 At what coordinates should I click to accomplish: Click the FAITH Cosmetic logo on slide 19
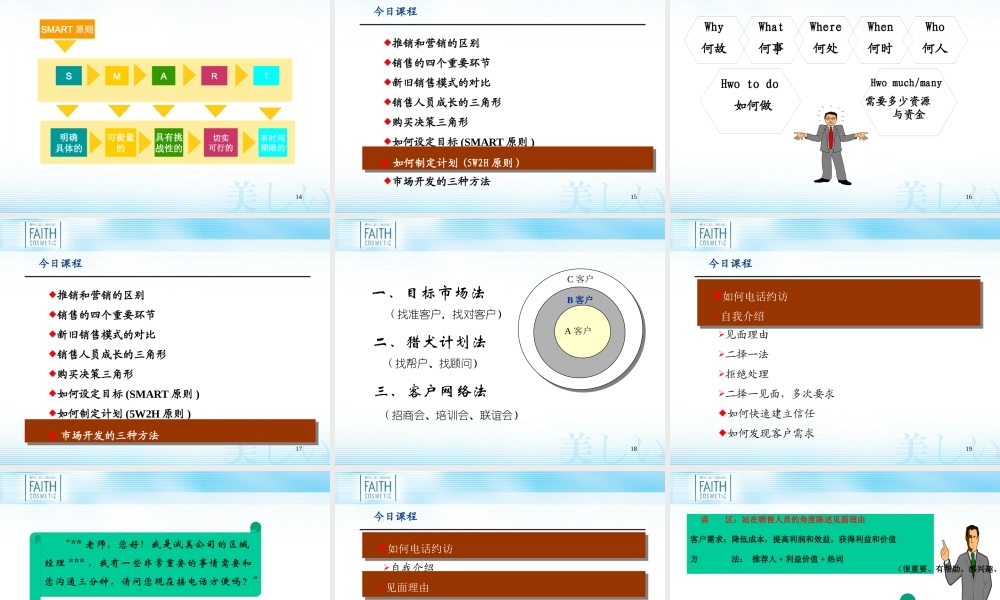712,235
